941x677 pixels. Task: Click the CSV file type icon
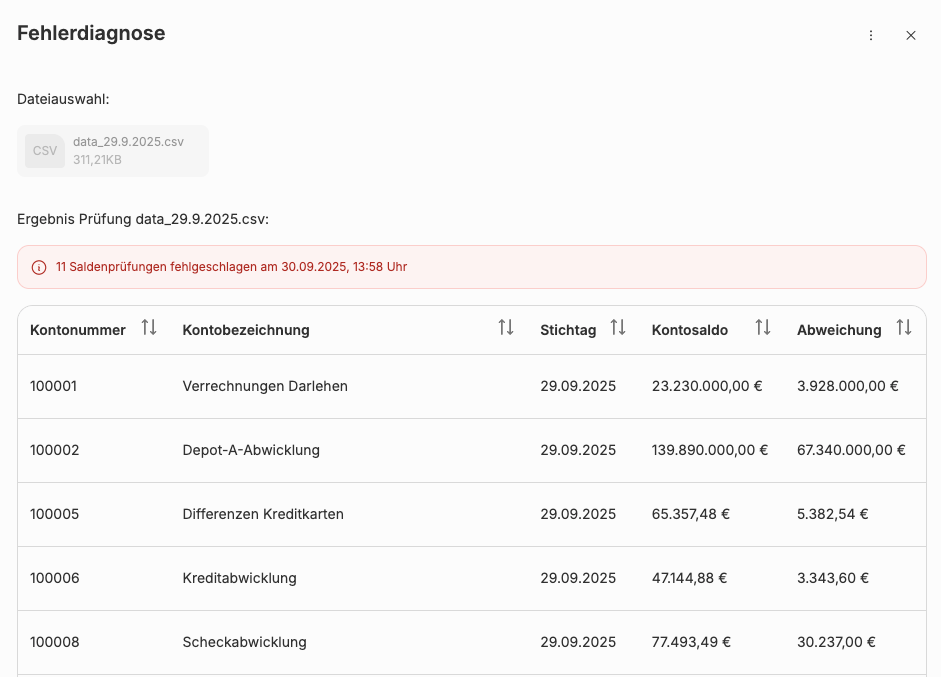45,151
